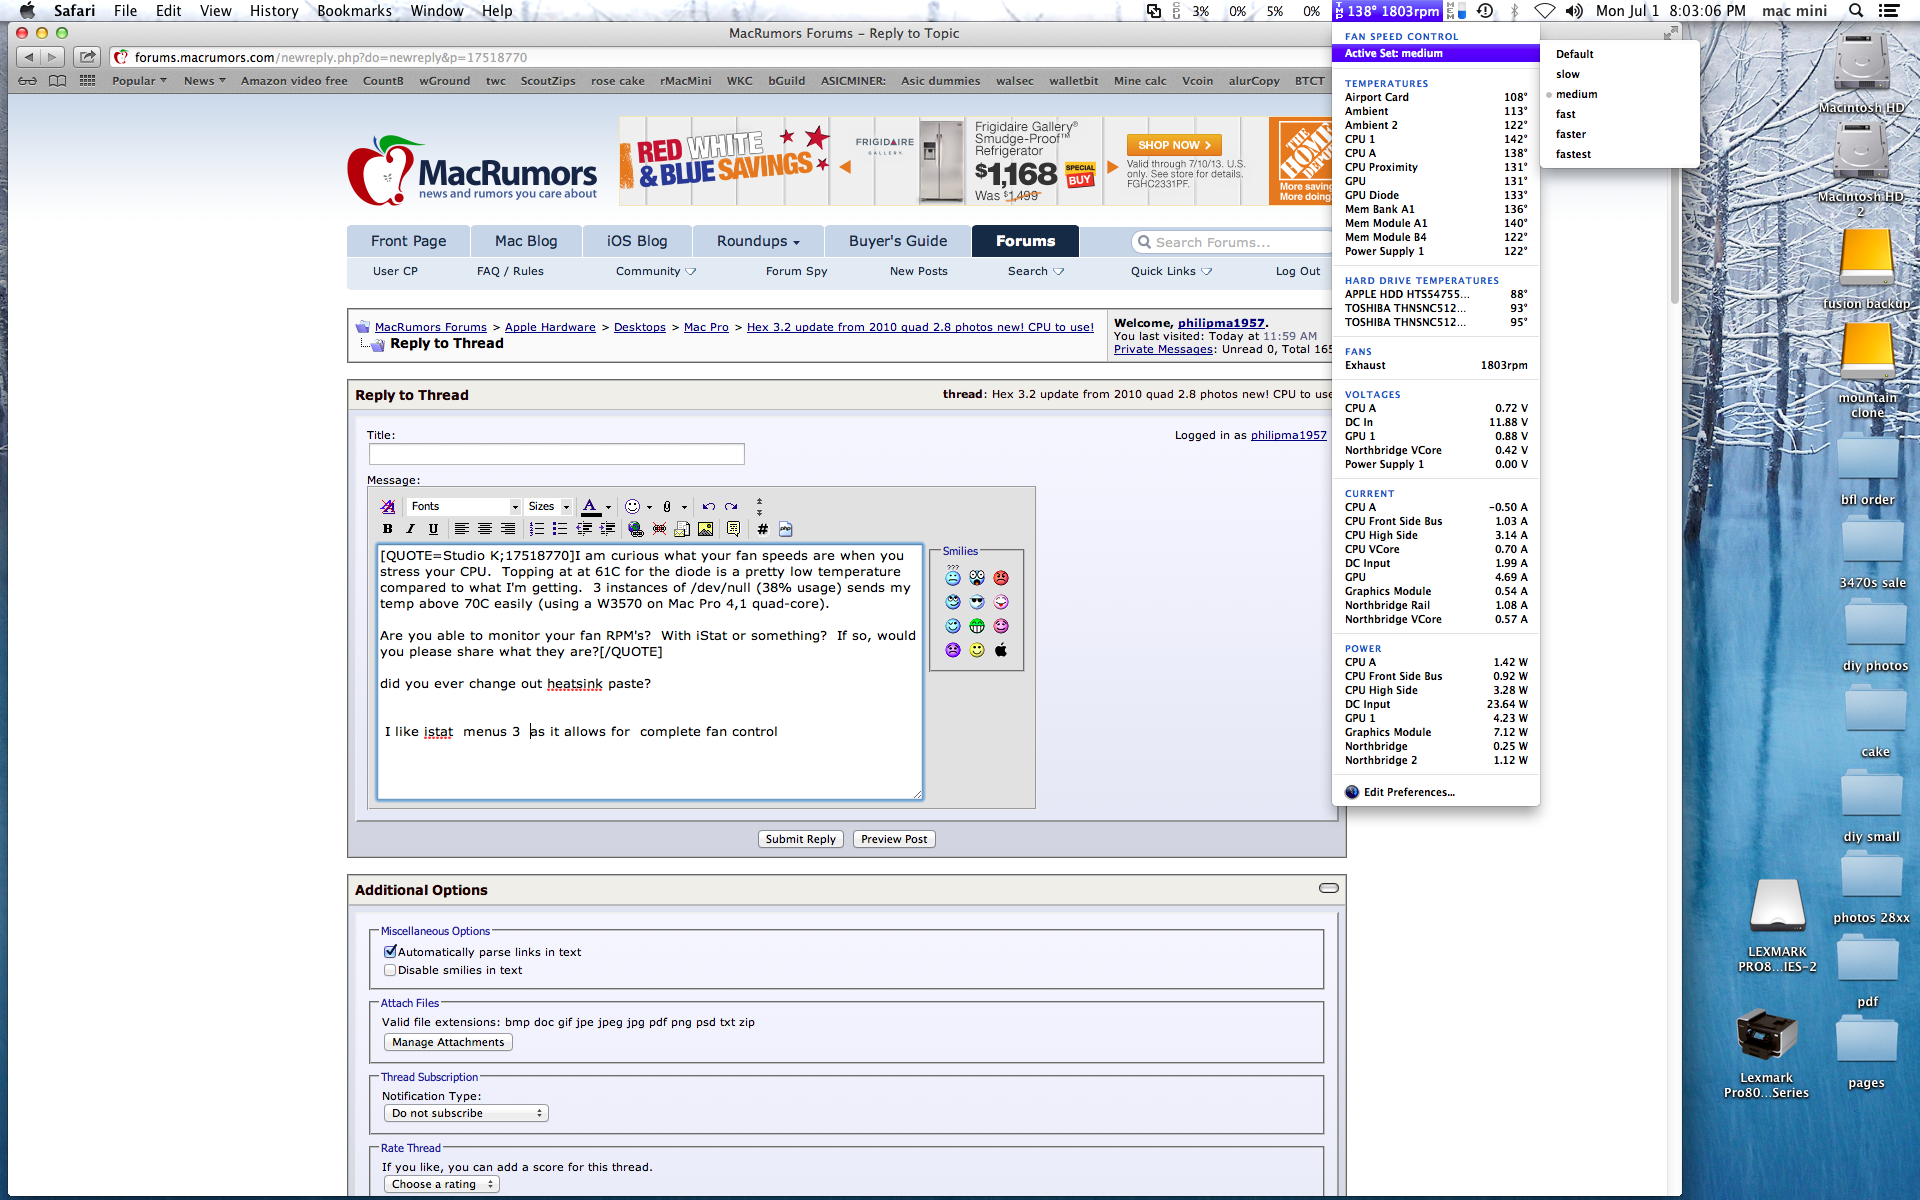Wrap selection in CODE tags hash icon

[x=762, y=529]
